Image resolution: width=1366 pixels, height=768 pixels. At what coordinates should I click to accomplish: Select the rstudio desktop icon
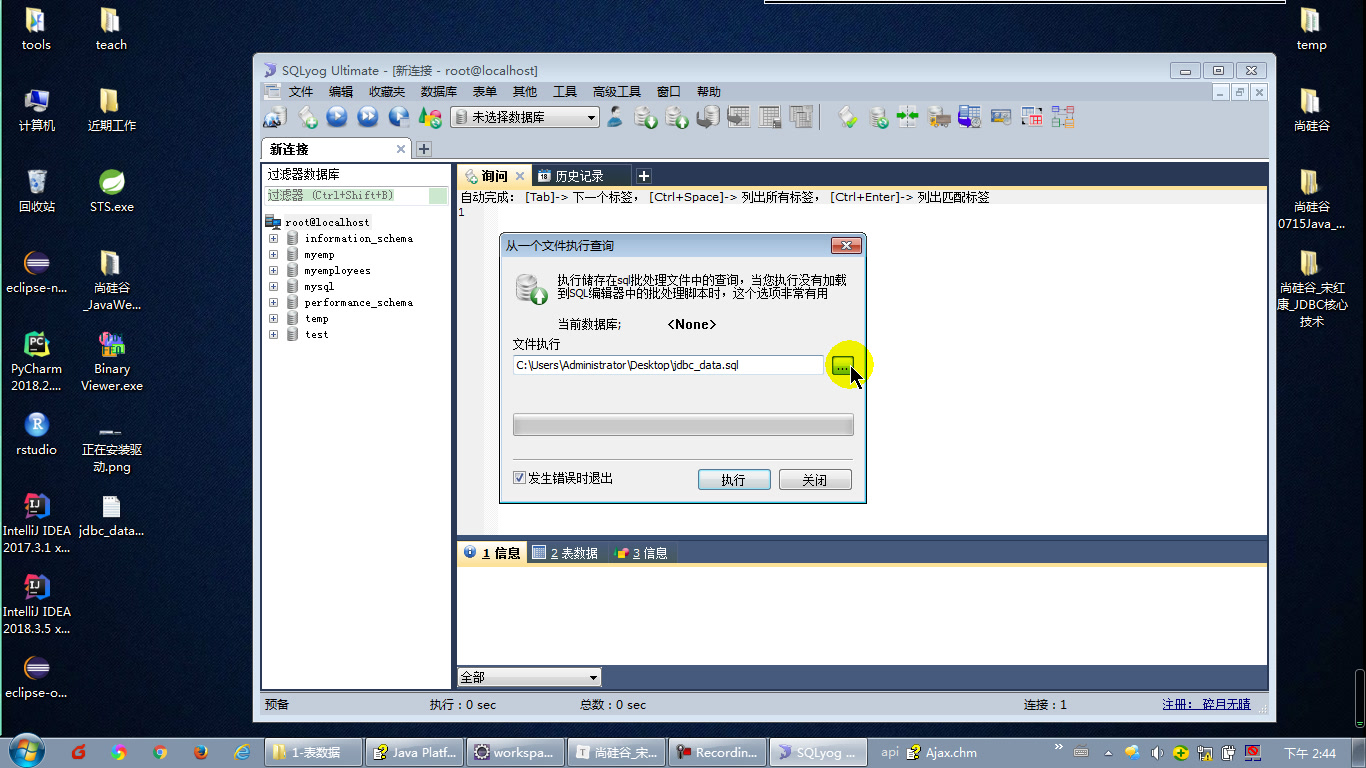(36, 433)
